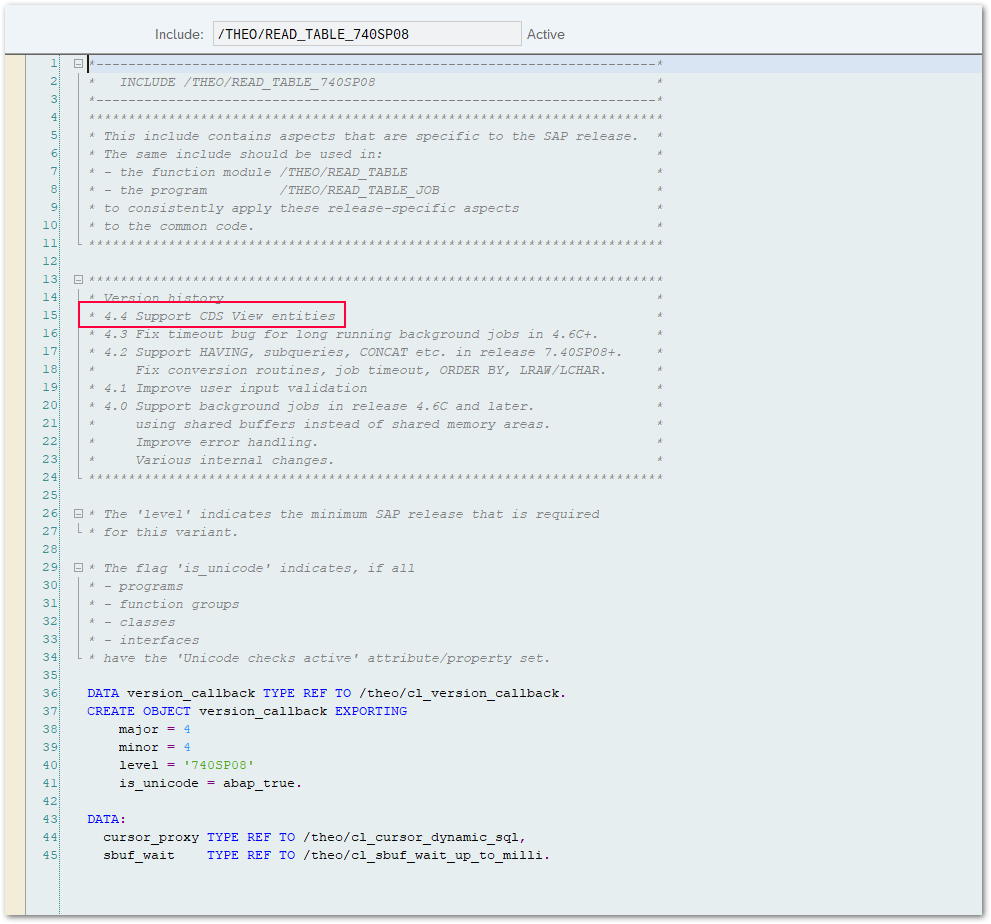The width and height of the screenshot is (991, 924).
Task: Click the 'minor = 4' assignment line
Action: (x=154, y=747)
